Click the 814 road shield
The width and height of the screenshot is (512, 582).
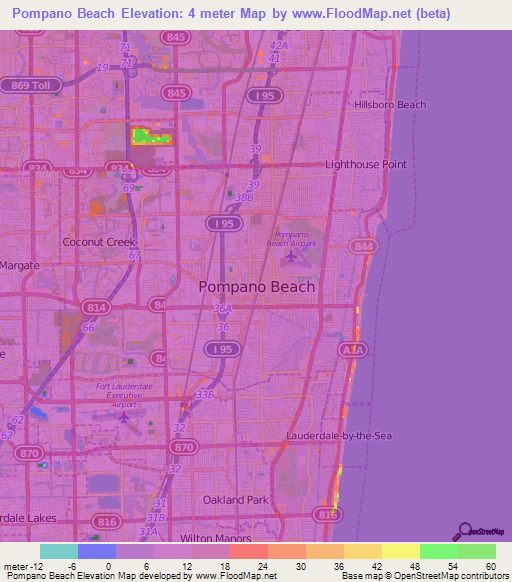[97, 308]
